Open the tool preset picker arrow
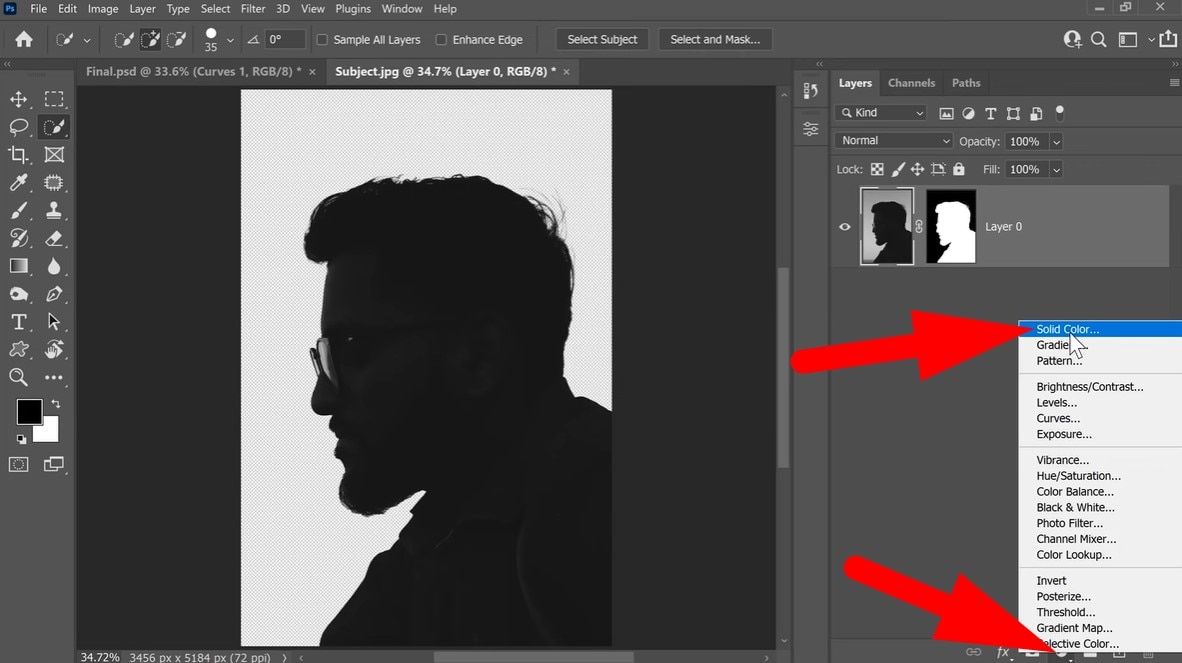This screenshot has height=663, width=1182. point(87,40)
